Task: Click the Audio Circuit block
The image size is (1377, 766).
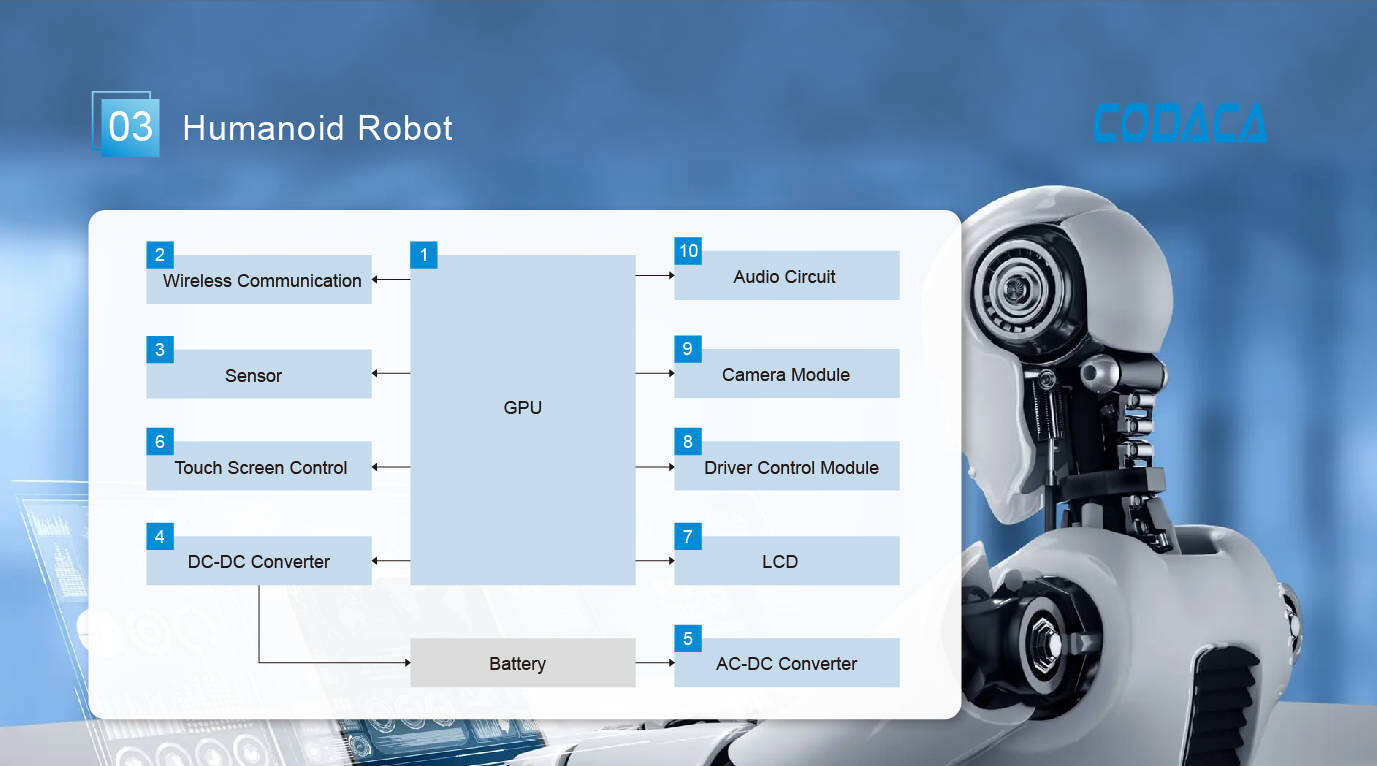Action: click(x=786, y=276)
